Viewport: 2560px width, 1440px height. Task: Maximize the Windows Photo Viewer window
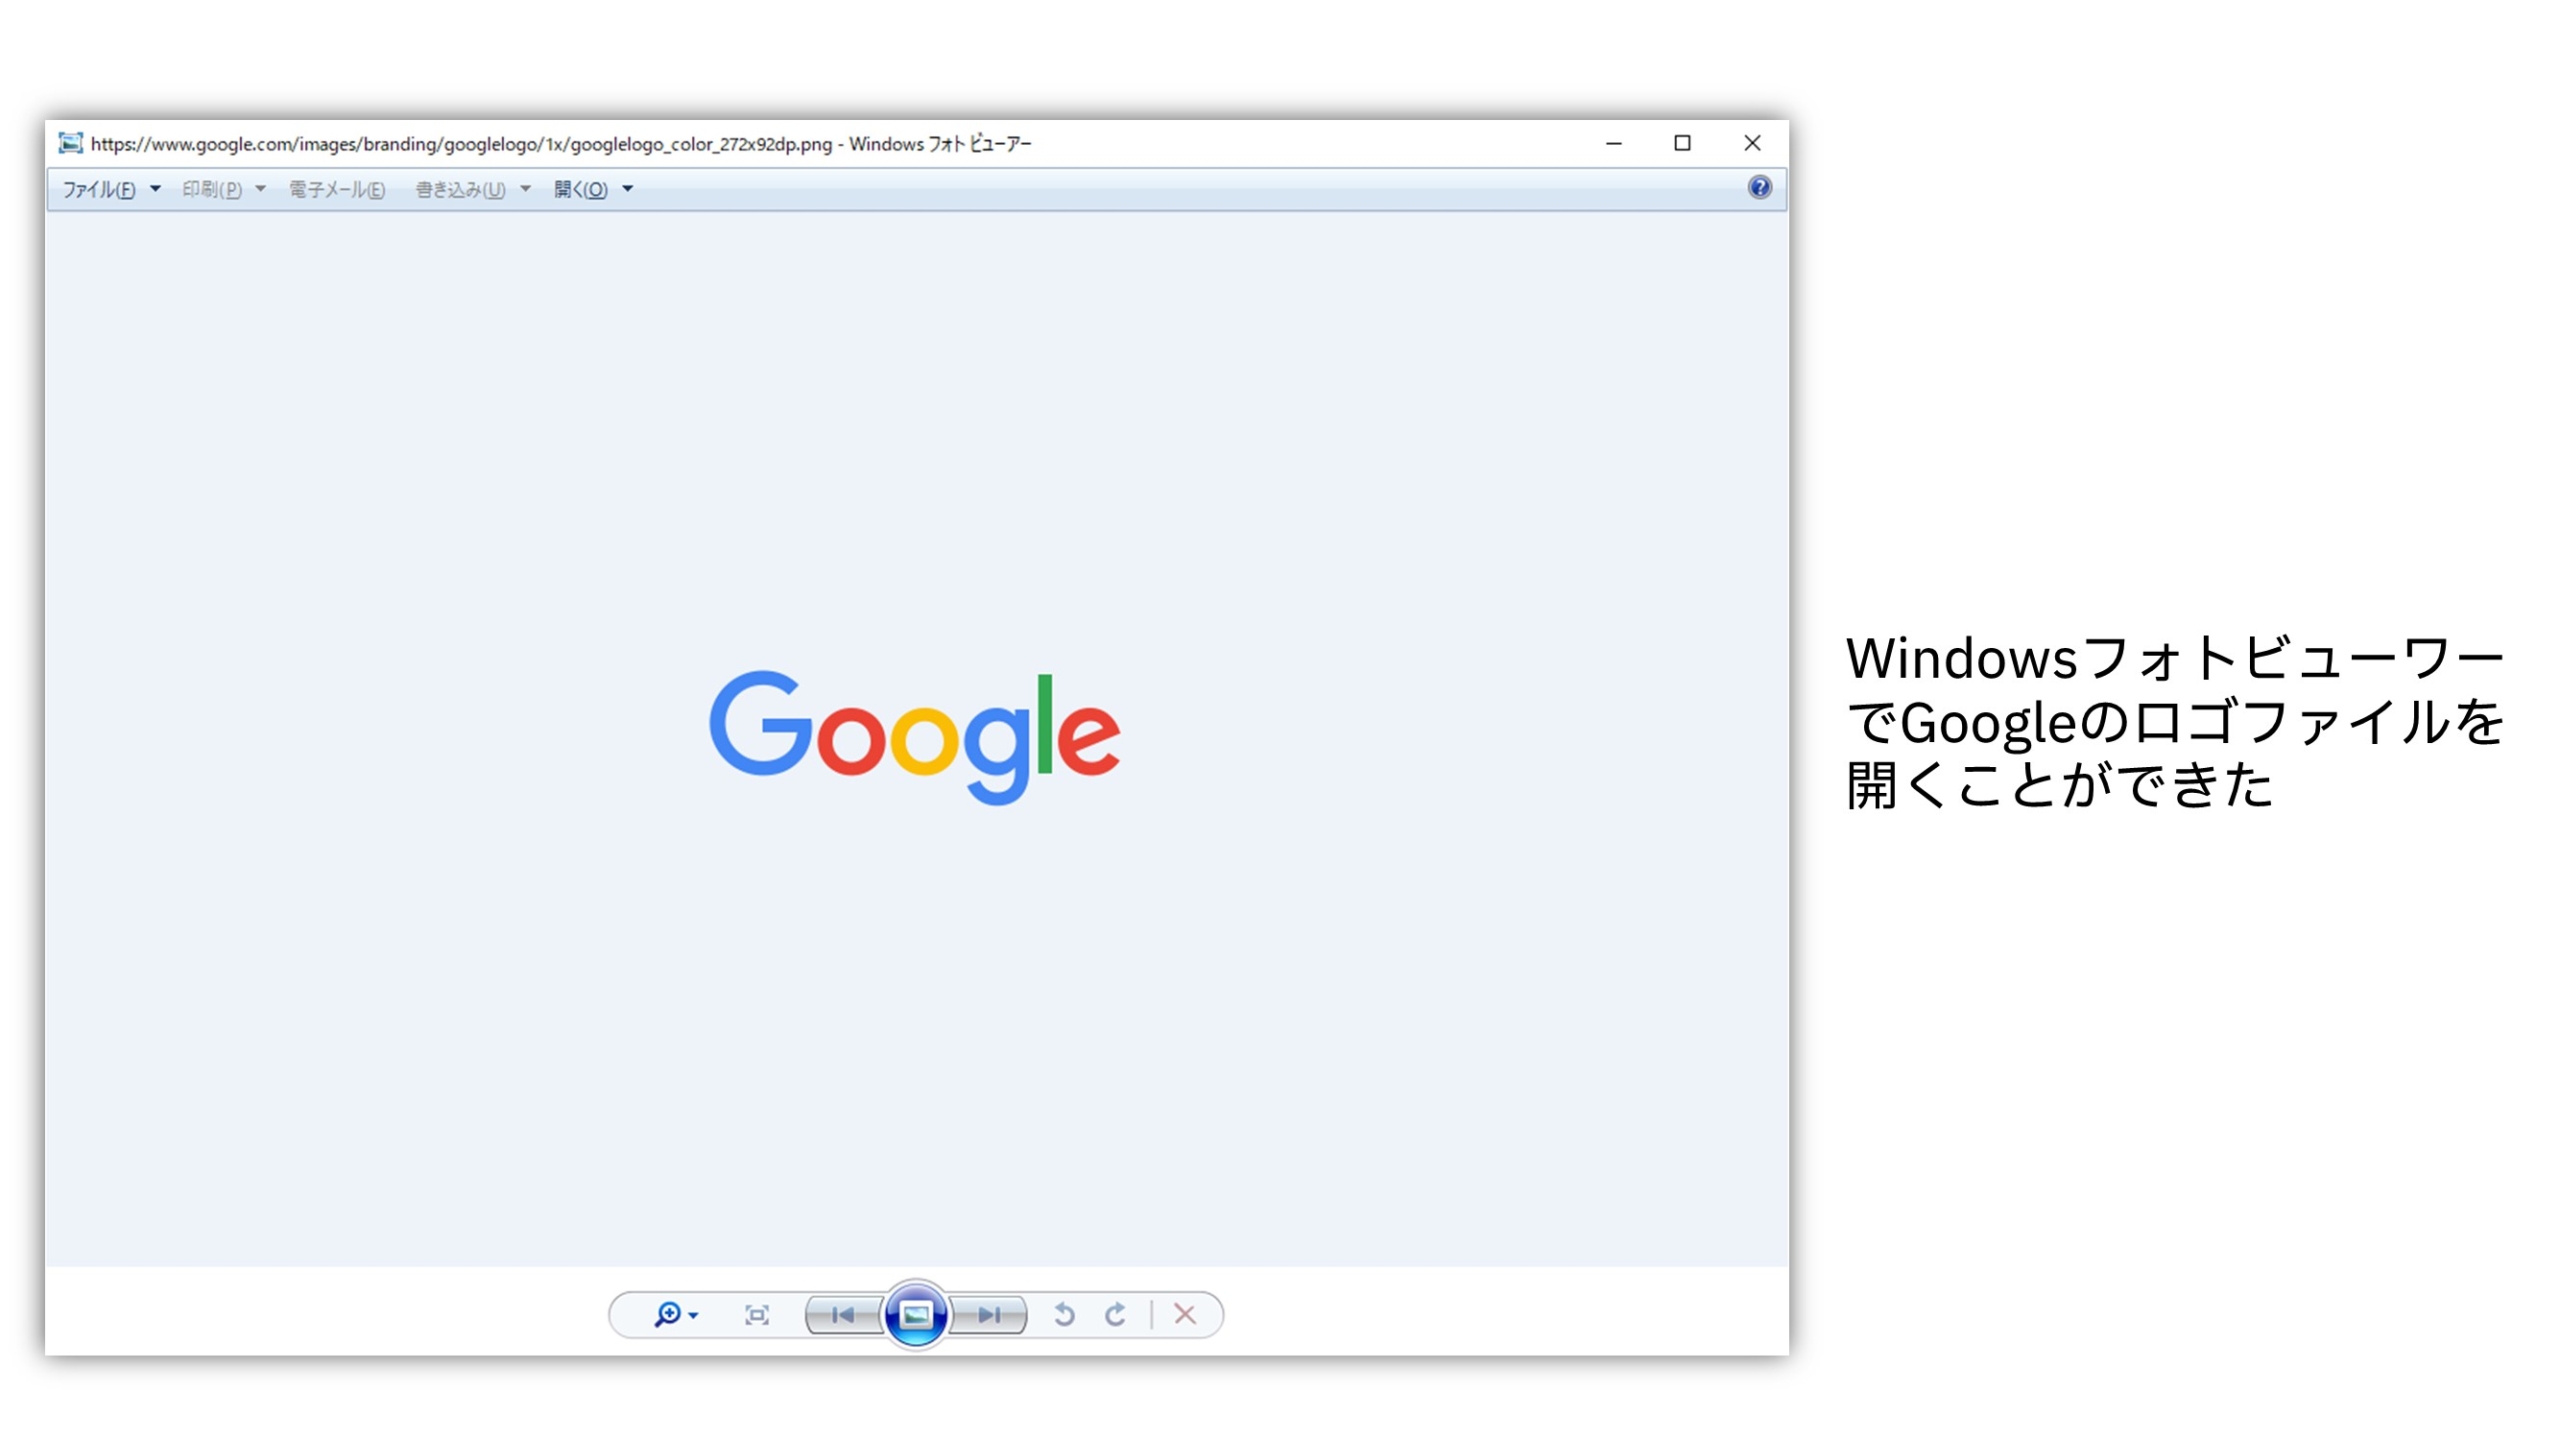(1683, 143)
